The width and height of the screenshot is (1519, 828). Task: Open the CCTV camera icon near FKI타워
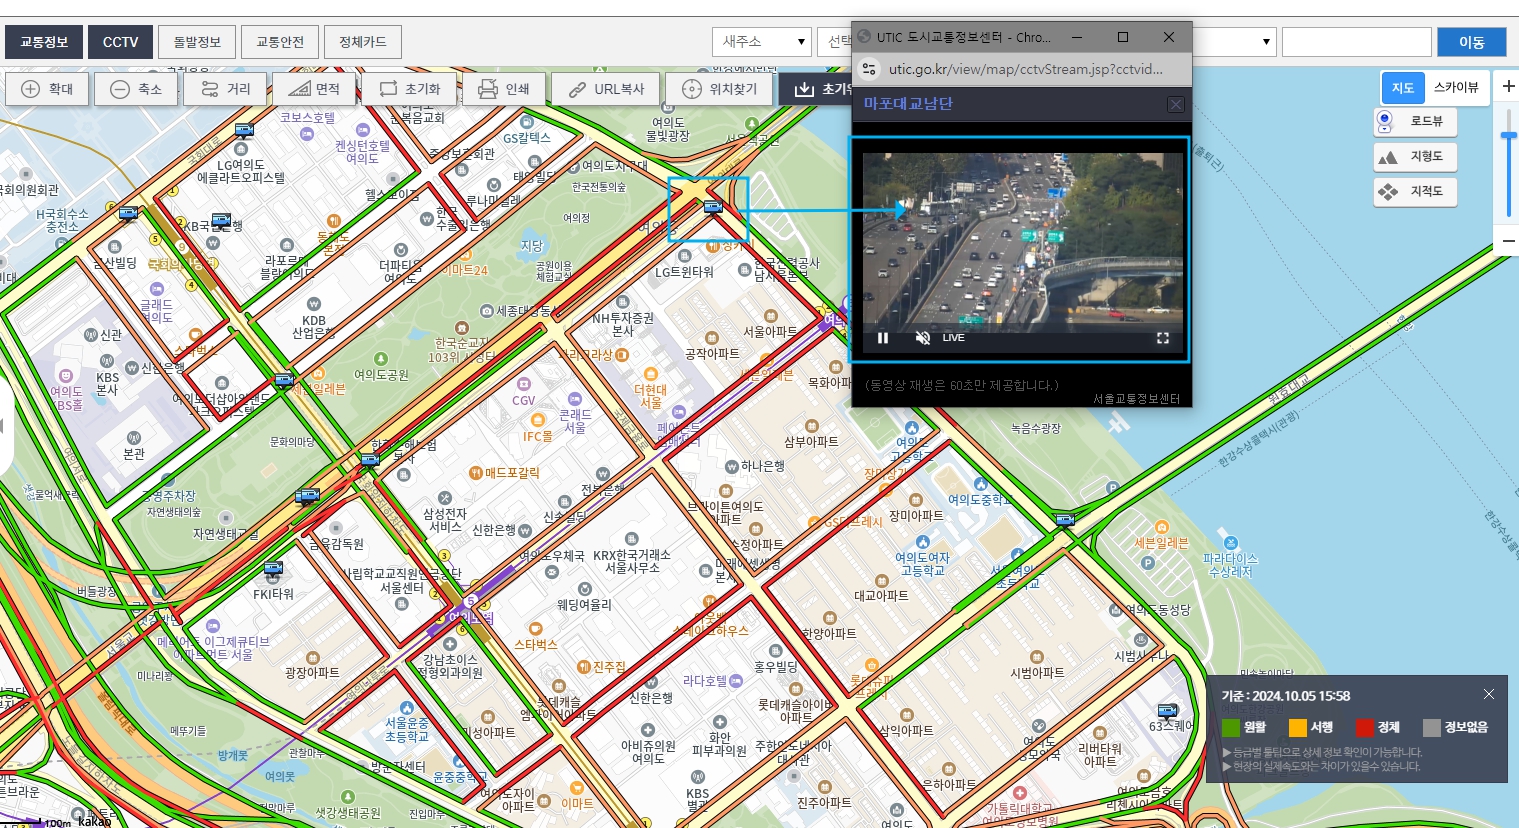tap(273, 569)
